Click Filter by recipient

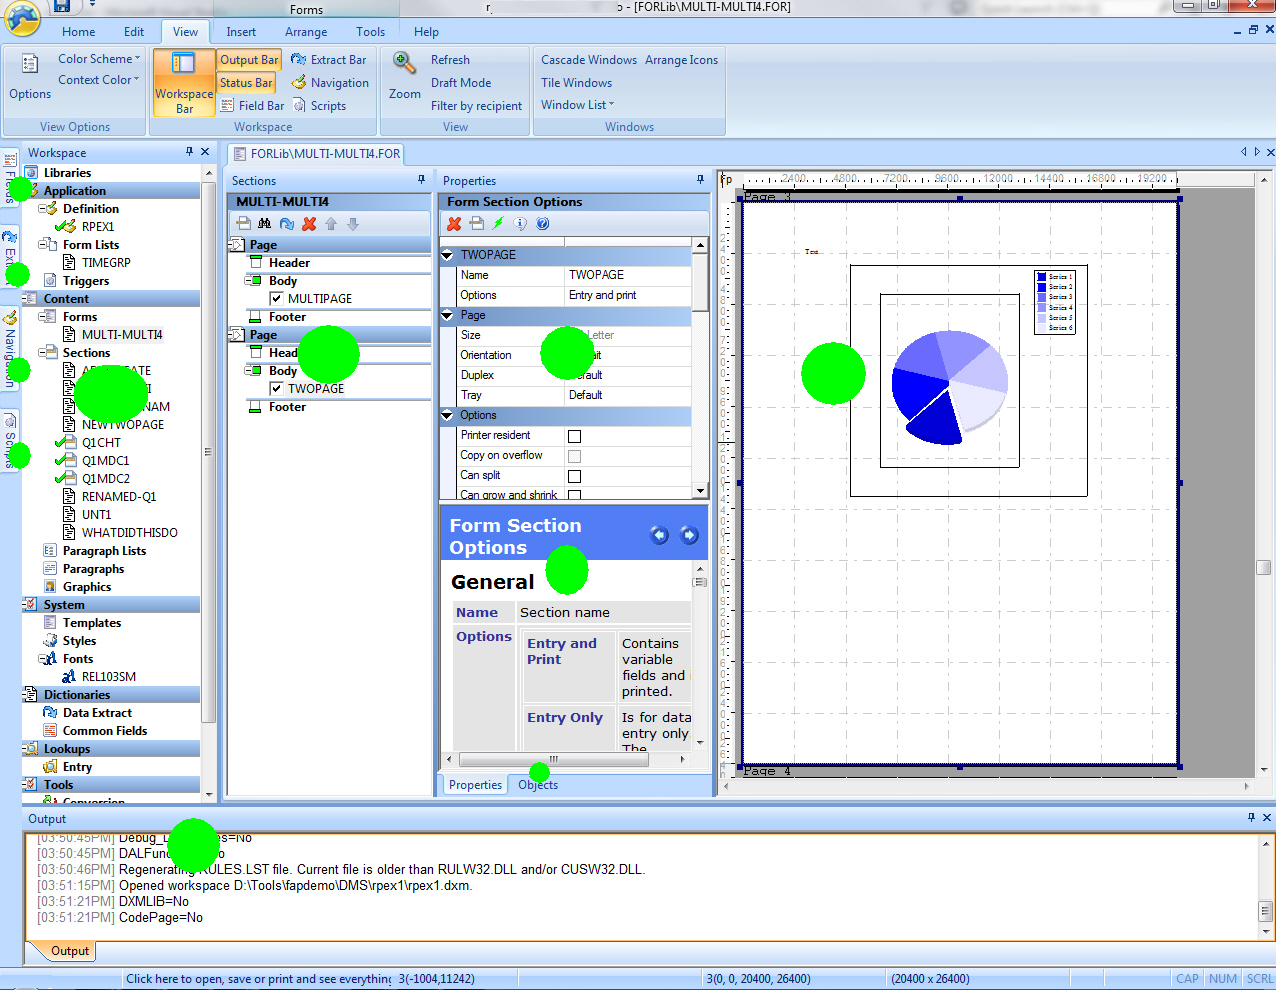[476, 106]
